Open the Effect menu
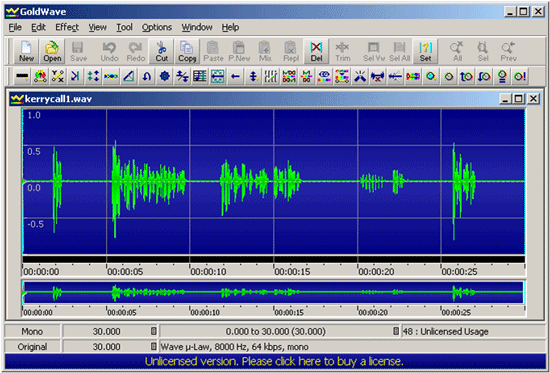 pyautogui.click(x=67, y=27)
